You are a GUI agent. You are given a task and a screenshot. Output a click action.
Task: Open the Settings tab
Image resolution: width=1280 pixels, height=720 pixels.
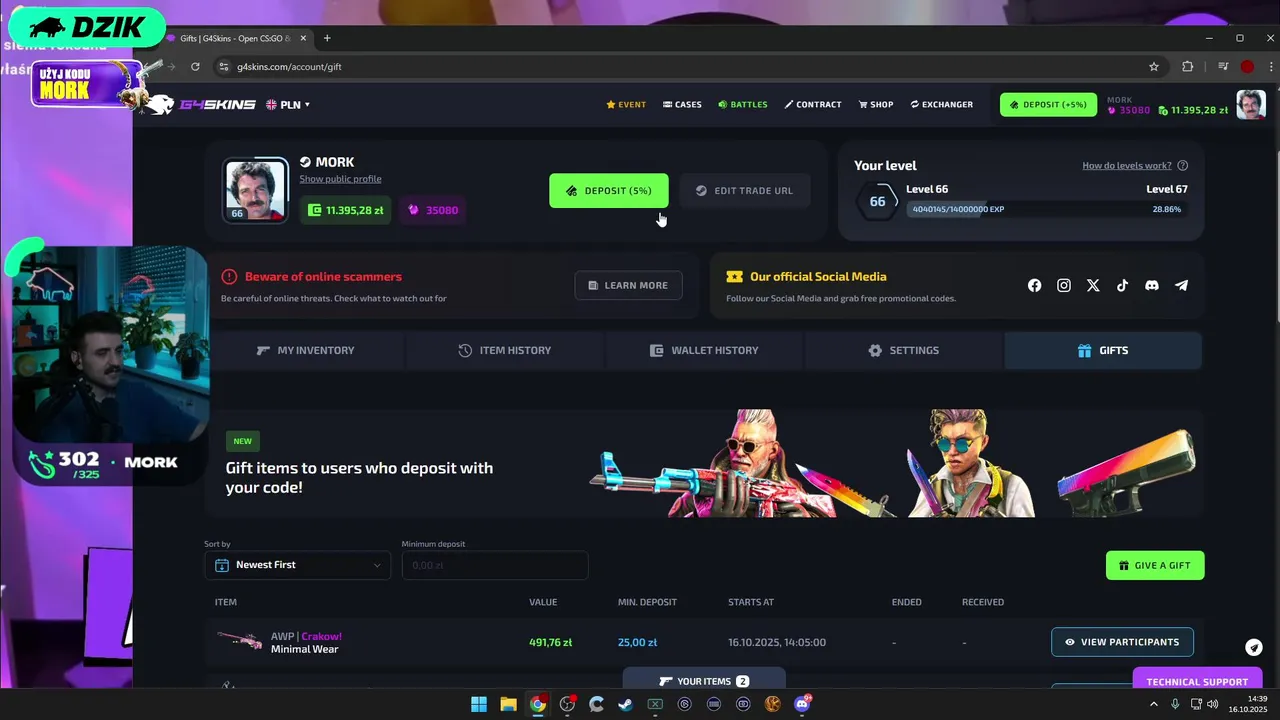903,350
